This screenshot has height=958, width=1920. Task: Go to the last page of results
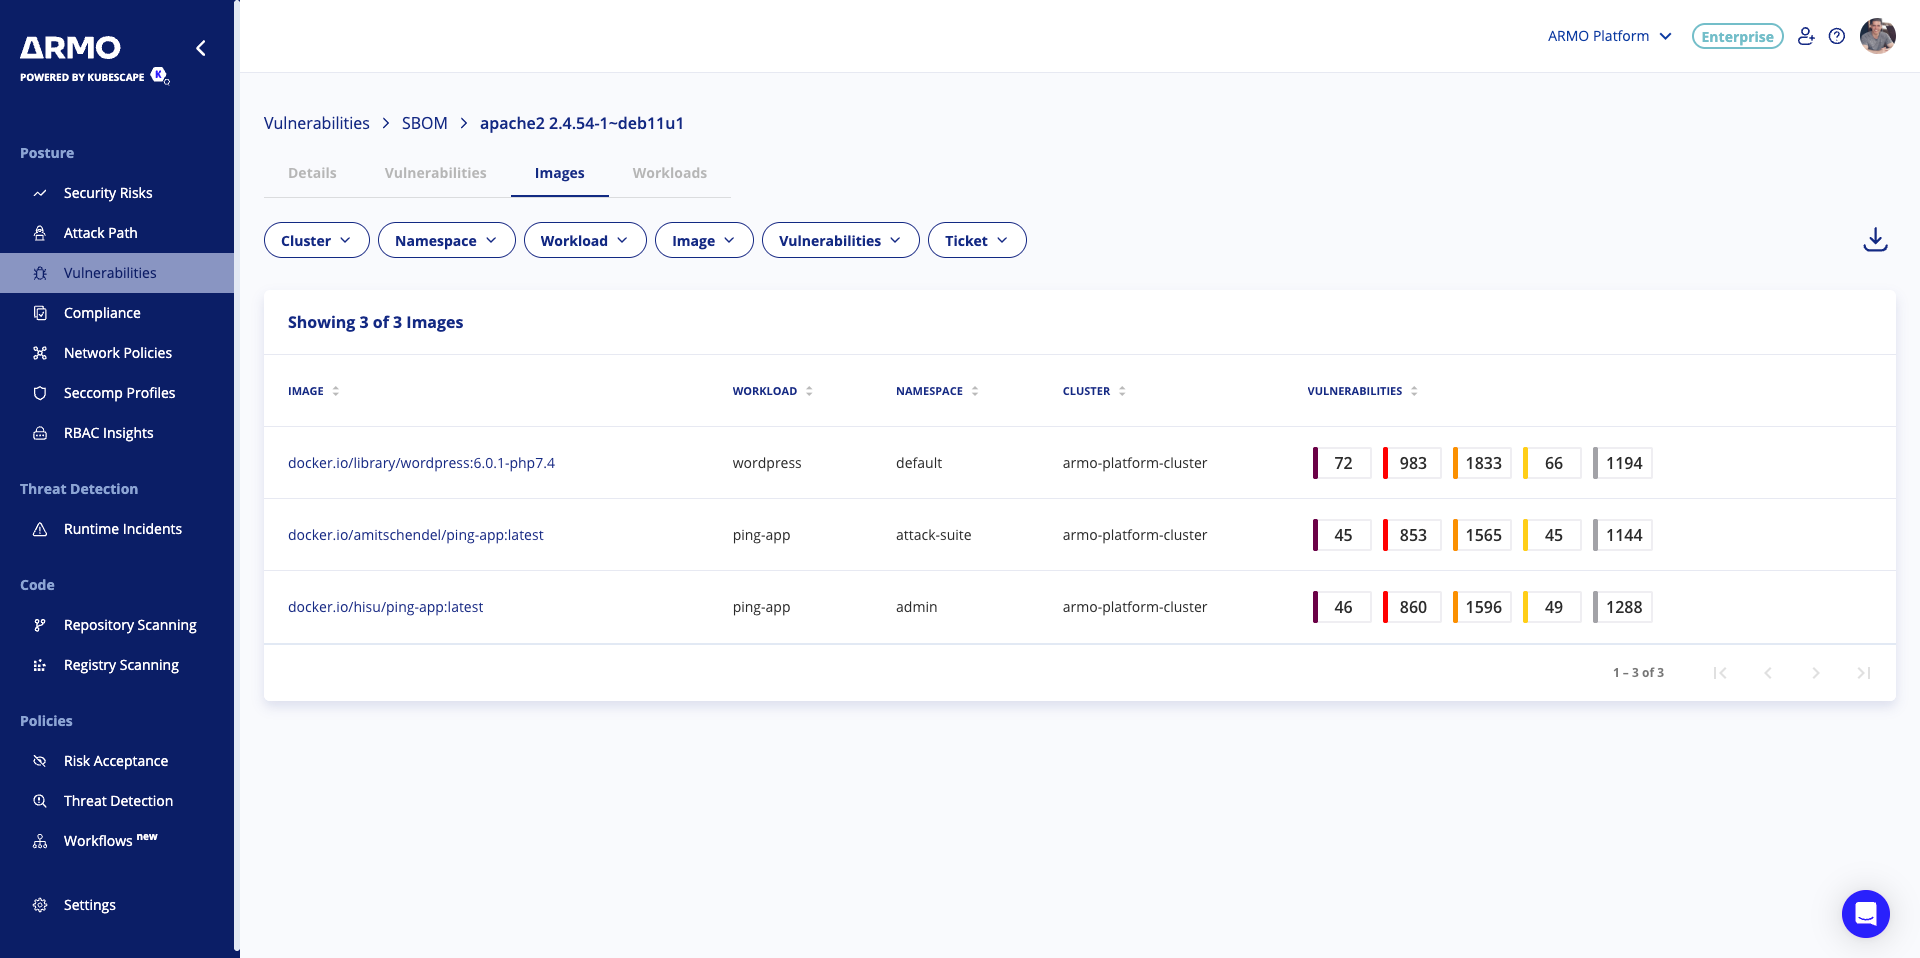point(1864,673)
